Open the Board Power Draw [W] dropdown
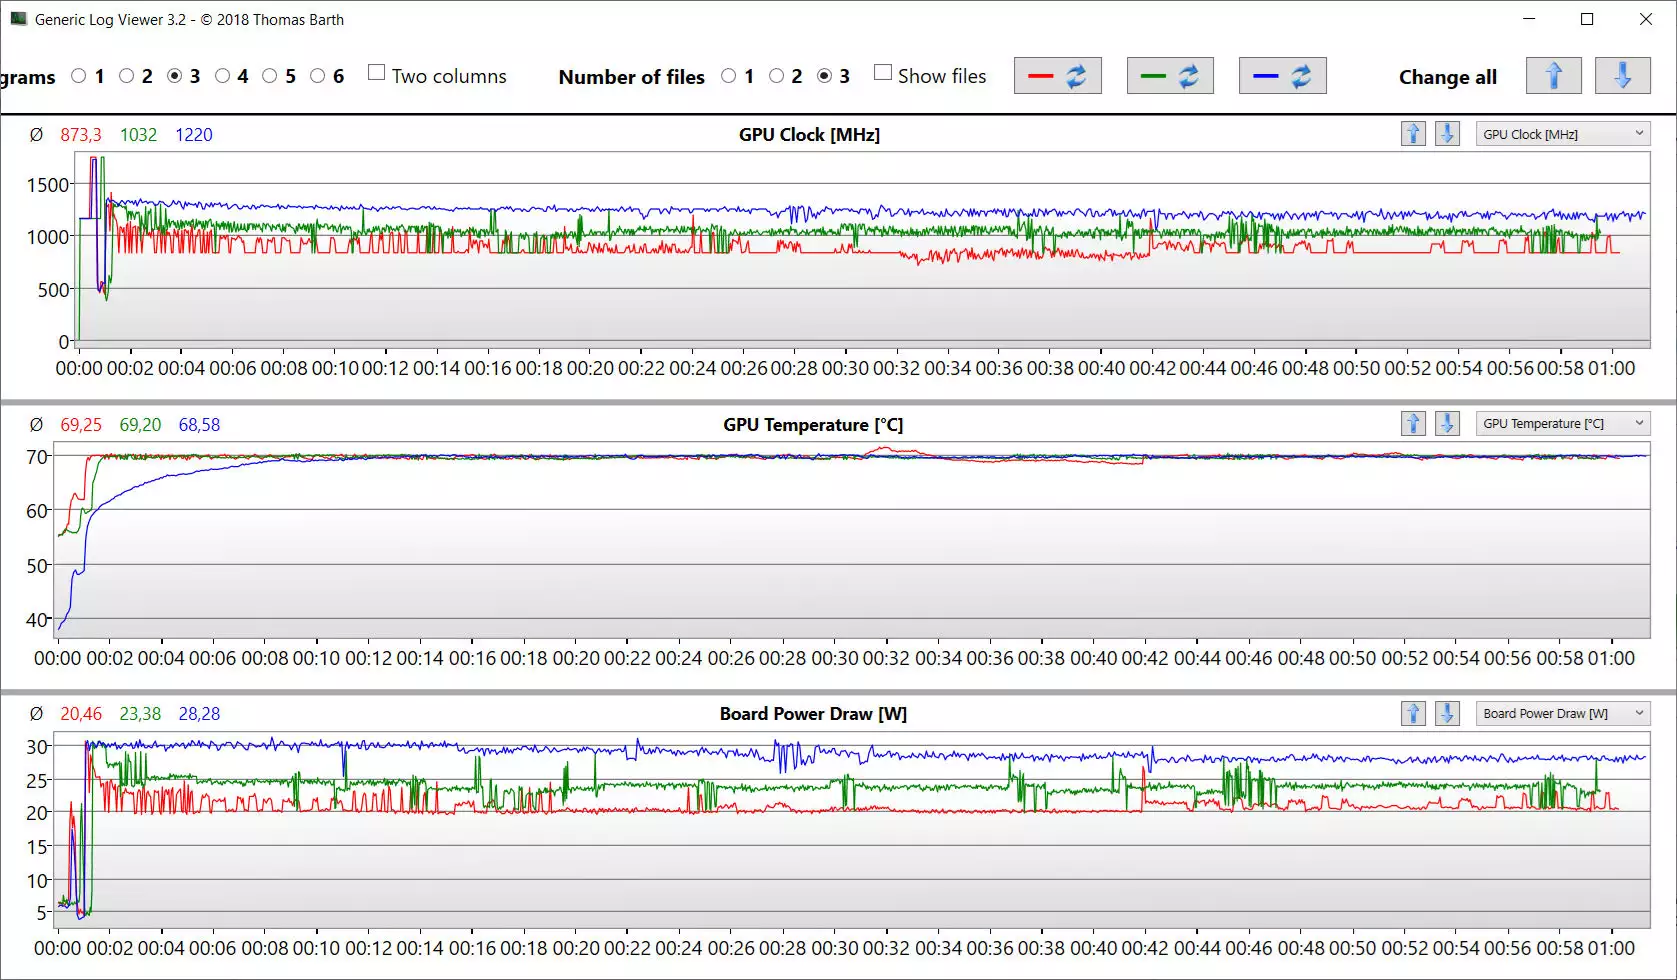 click(1562, 713)
